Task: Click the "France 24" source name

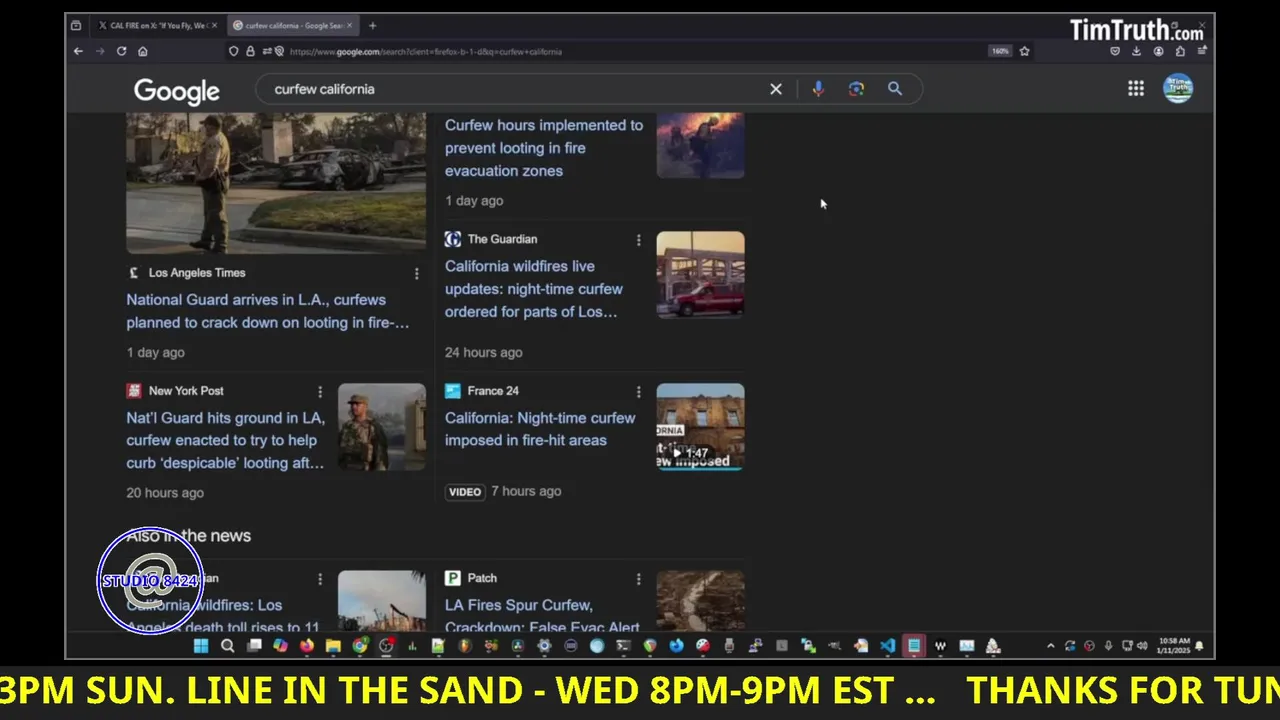Action: pyautogui.click(x=493, y=391)
